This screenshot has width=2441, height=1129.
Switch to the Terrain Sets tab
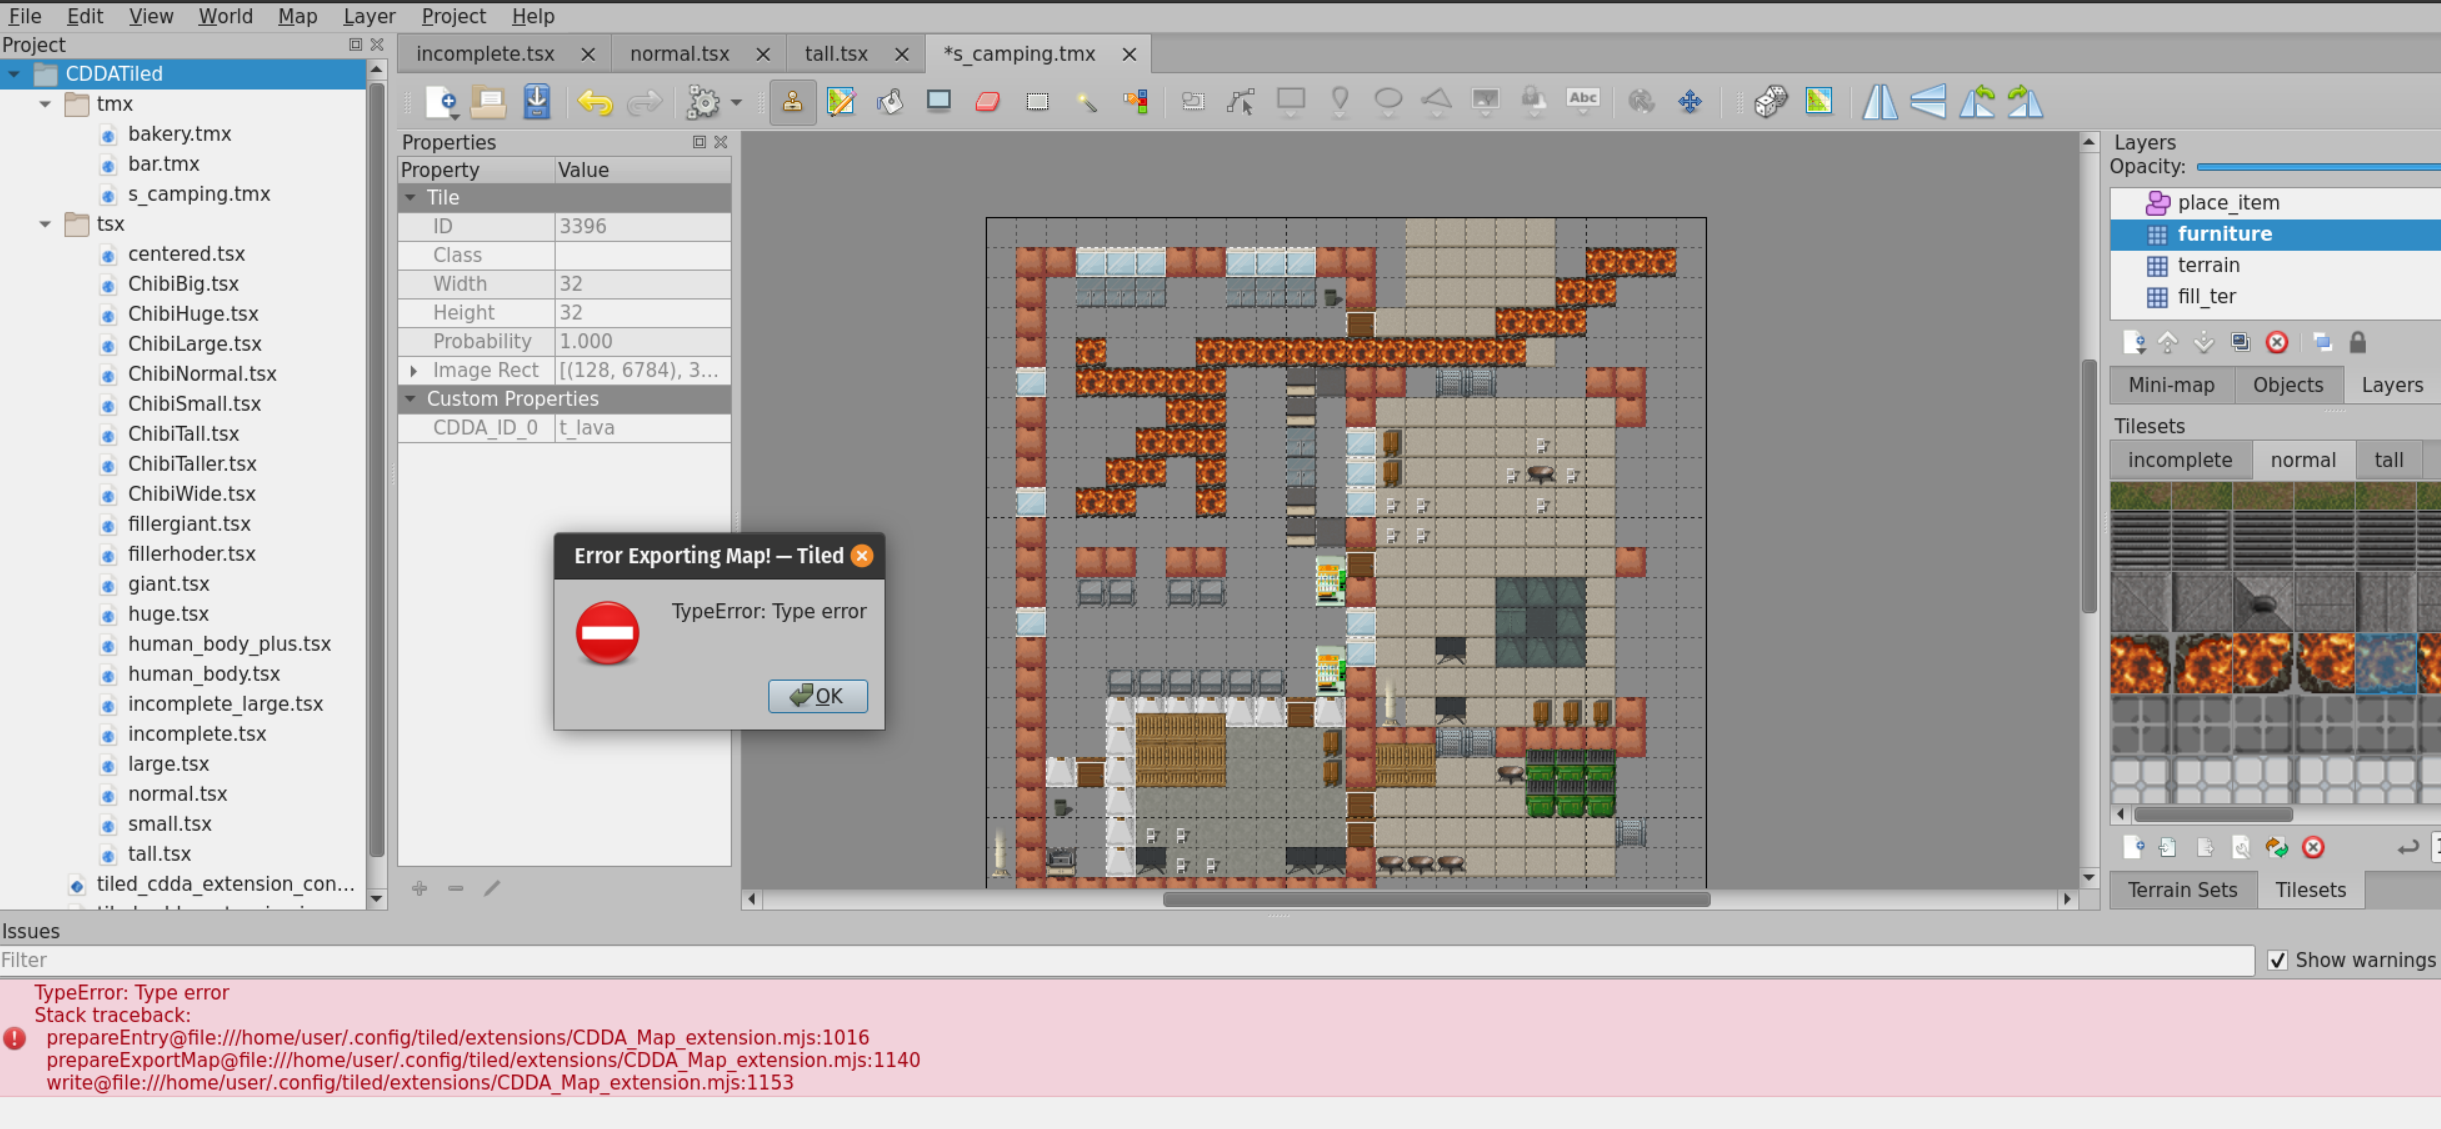click(2182, 889)
